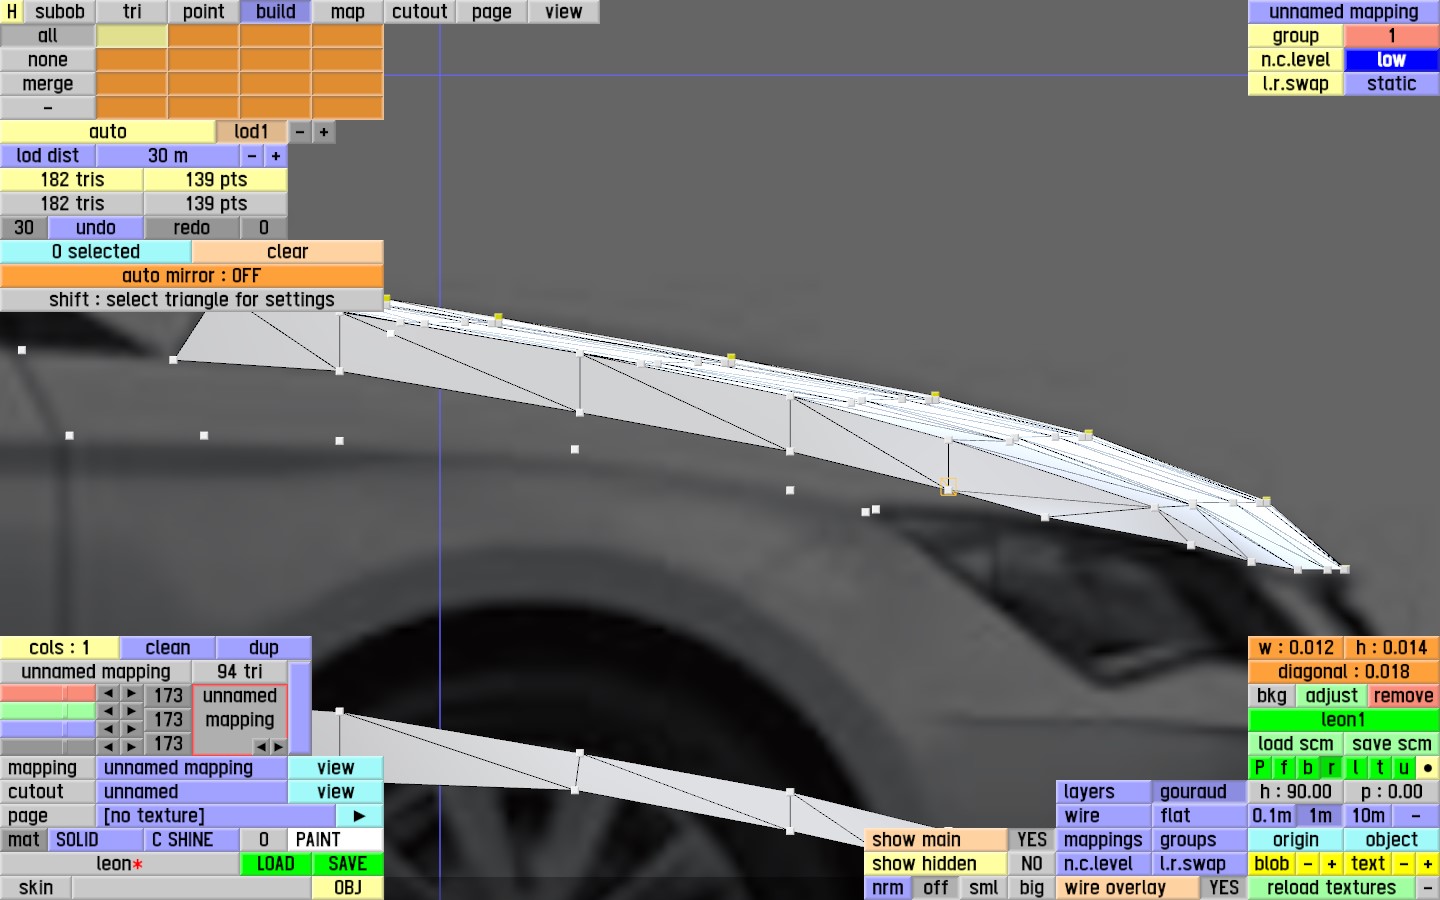Image resolution: width=1440 pixels, height=900 pixels.
Task: Switch the n.c.level value from low
Action: coord(1392,60)
